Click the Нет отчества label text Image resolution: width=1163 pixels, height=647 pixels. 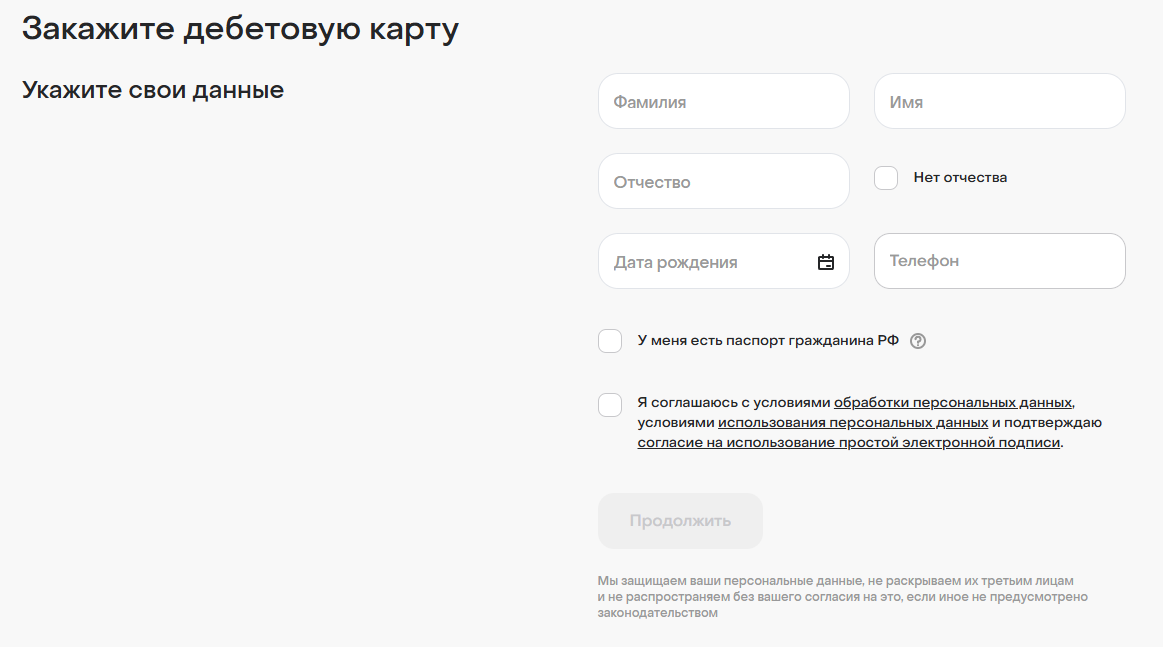click(960, 178)
